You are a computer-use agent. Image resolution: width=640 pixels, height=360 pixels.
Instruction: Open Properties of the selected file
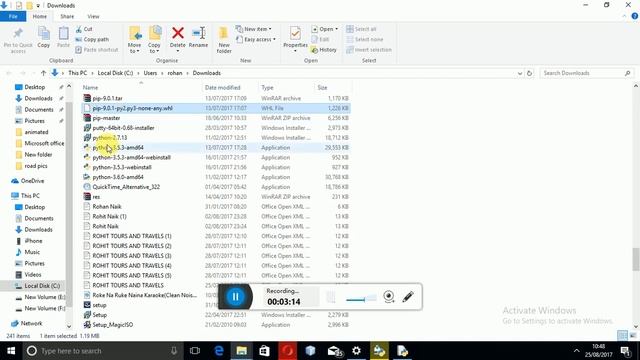pyautogui.click(x=295, y=38)
